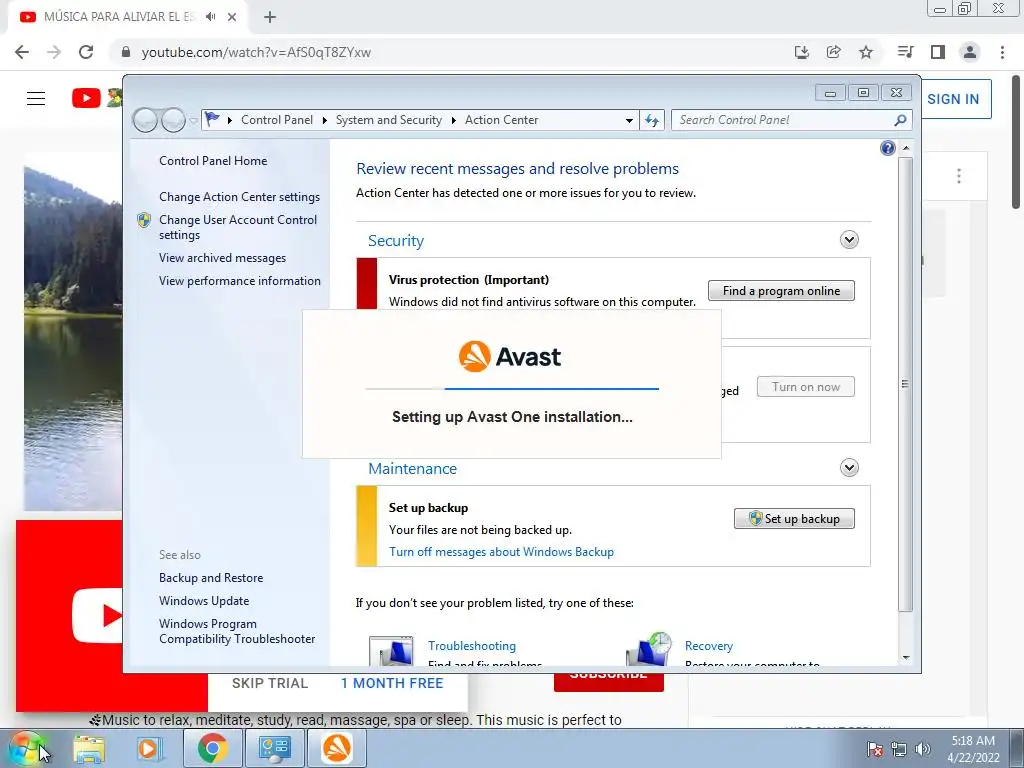Open the YouTube panel three-dot options
This screenshot has height=768, width=1024.
(959, 176)
